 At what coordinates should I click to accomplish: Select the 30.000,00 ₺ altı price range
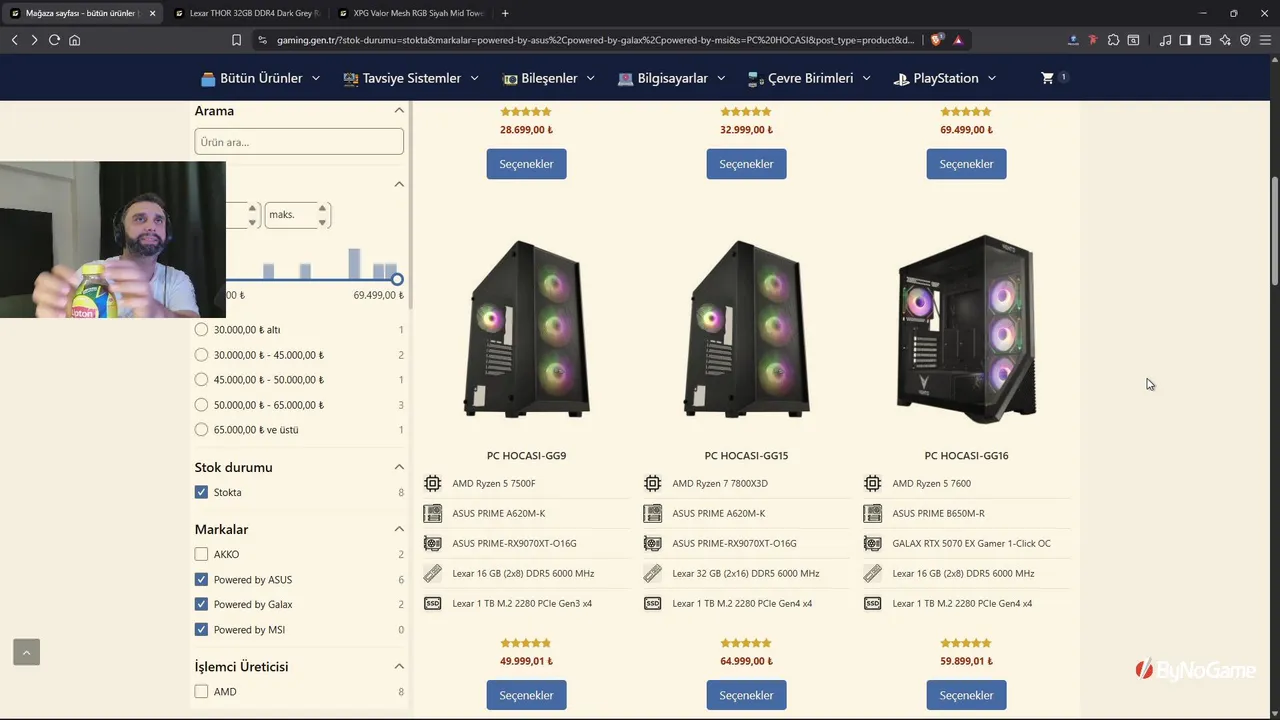tap(201, 329)
